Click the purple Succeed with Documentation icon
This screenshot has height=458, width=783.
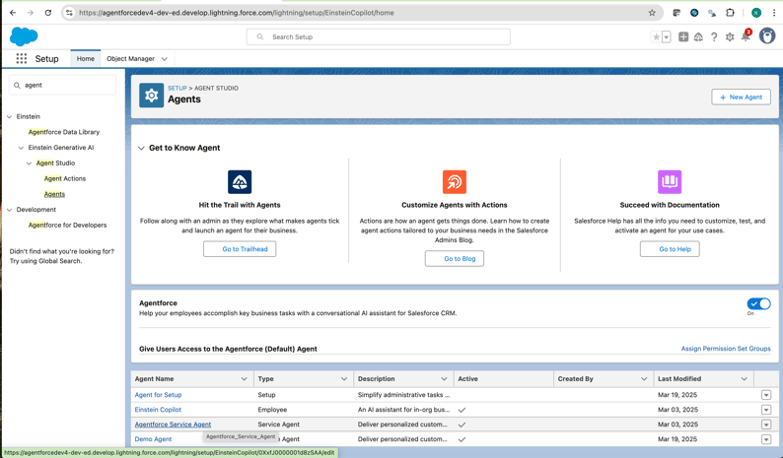point(670,182)
